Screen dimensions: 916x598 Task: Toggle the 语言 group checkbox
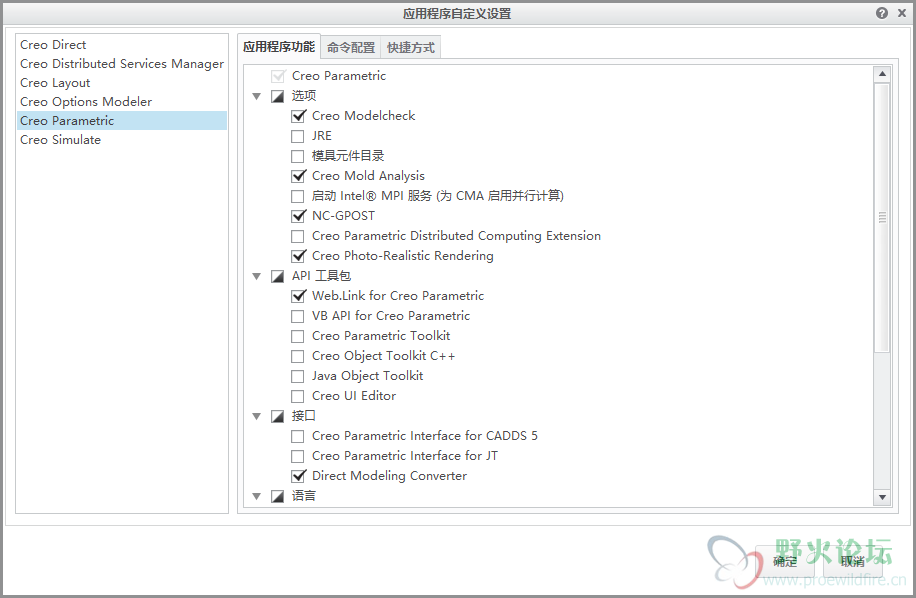point(277,496)
